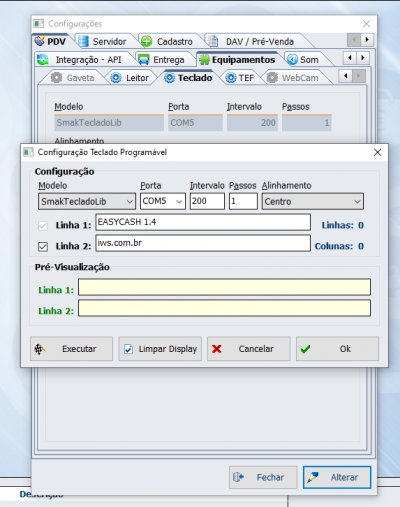Click the DAV / Pré-Venda document icon
The width and height of the screenshot is (400, 507).
[213, 41]
